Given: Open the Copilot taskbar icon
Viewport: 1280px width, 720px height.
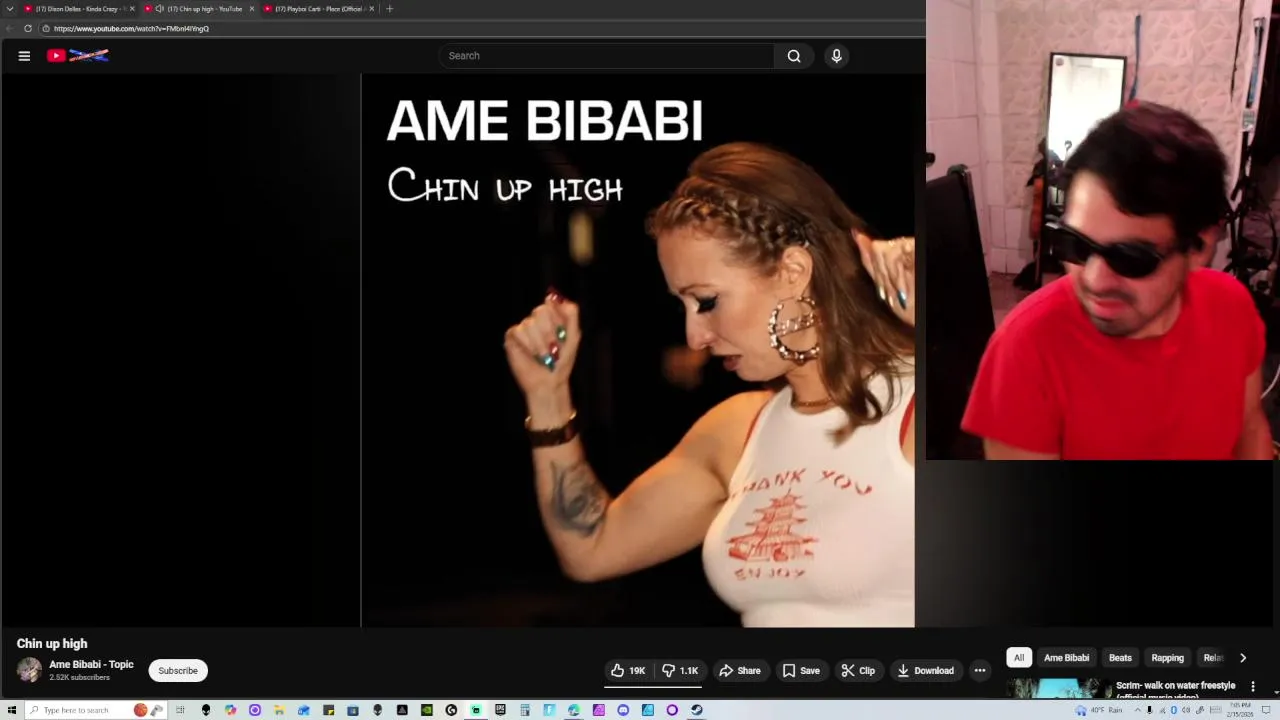Looking at the screenshot, I should (x=231, y=710).
